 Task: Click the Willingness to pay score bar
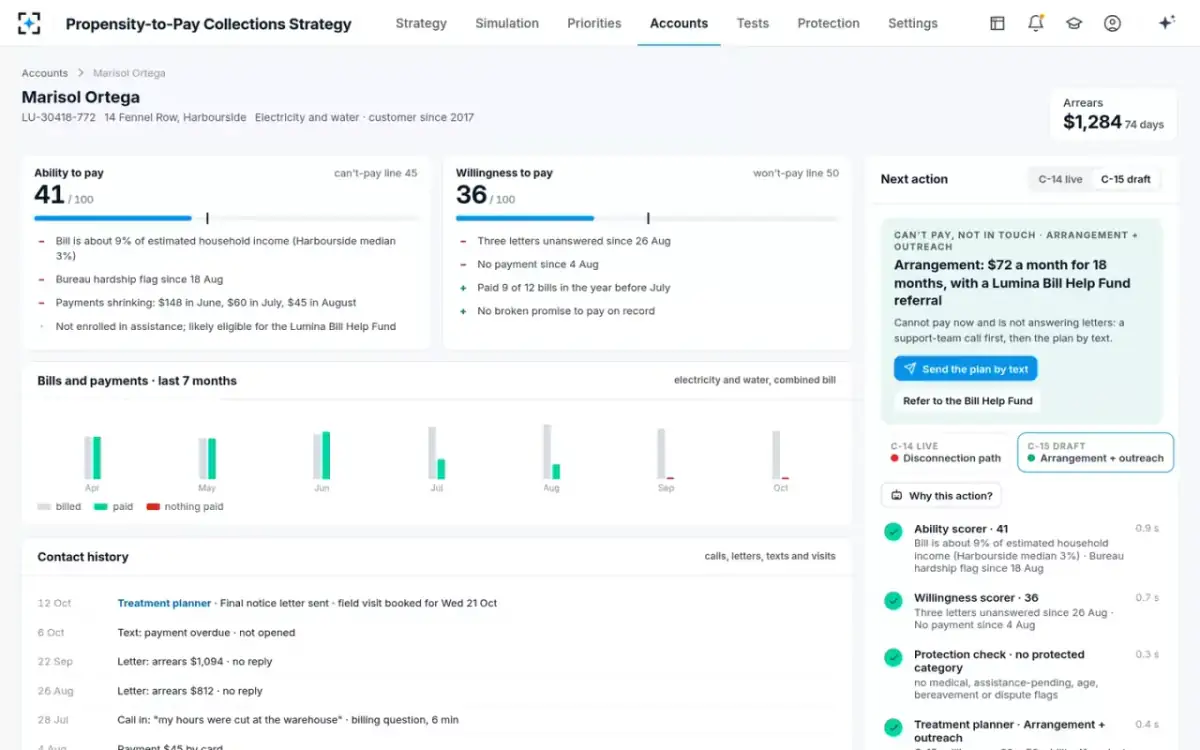click(647, 218)
